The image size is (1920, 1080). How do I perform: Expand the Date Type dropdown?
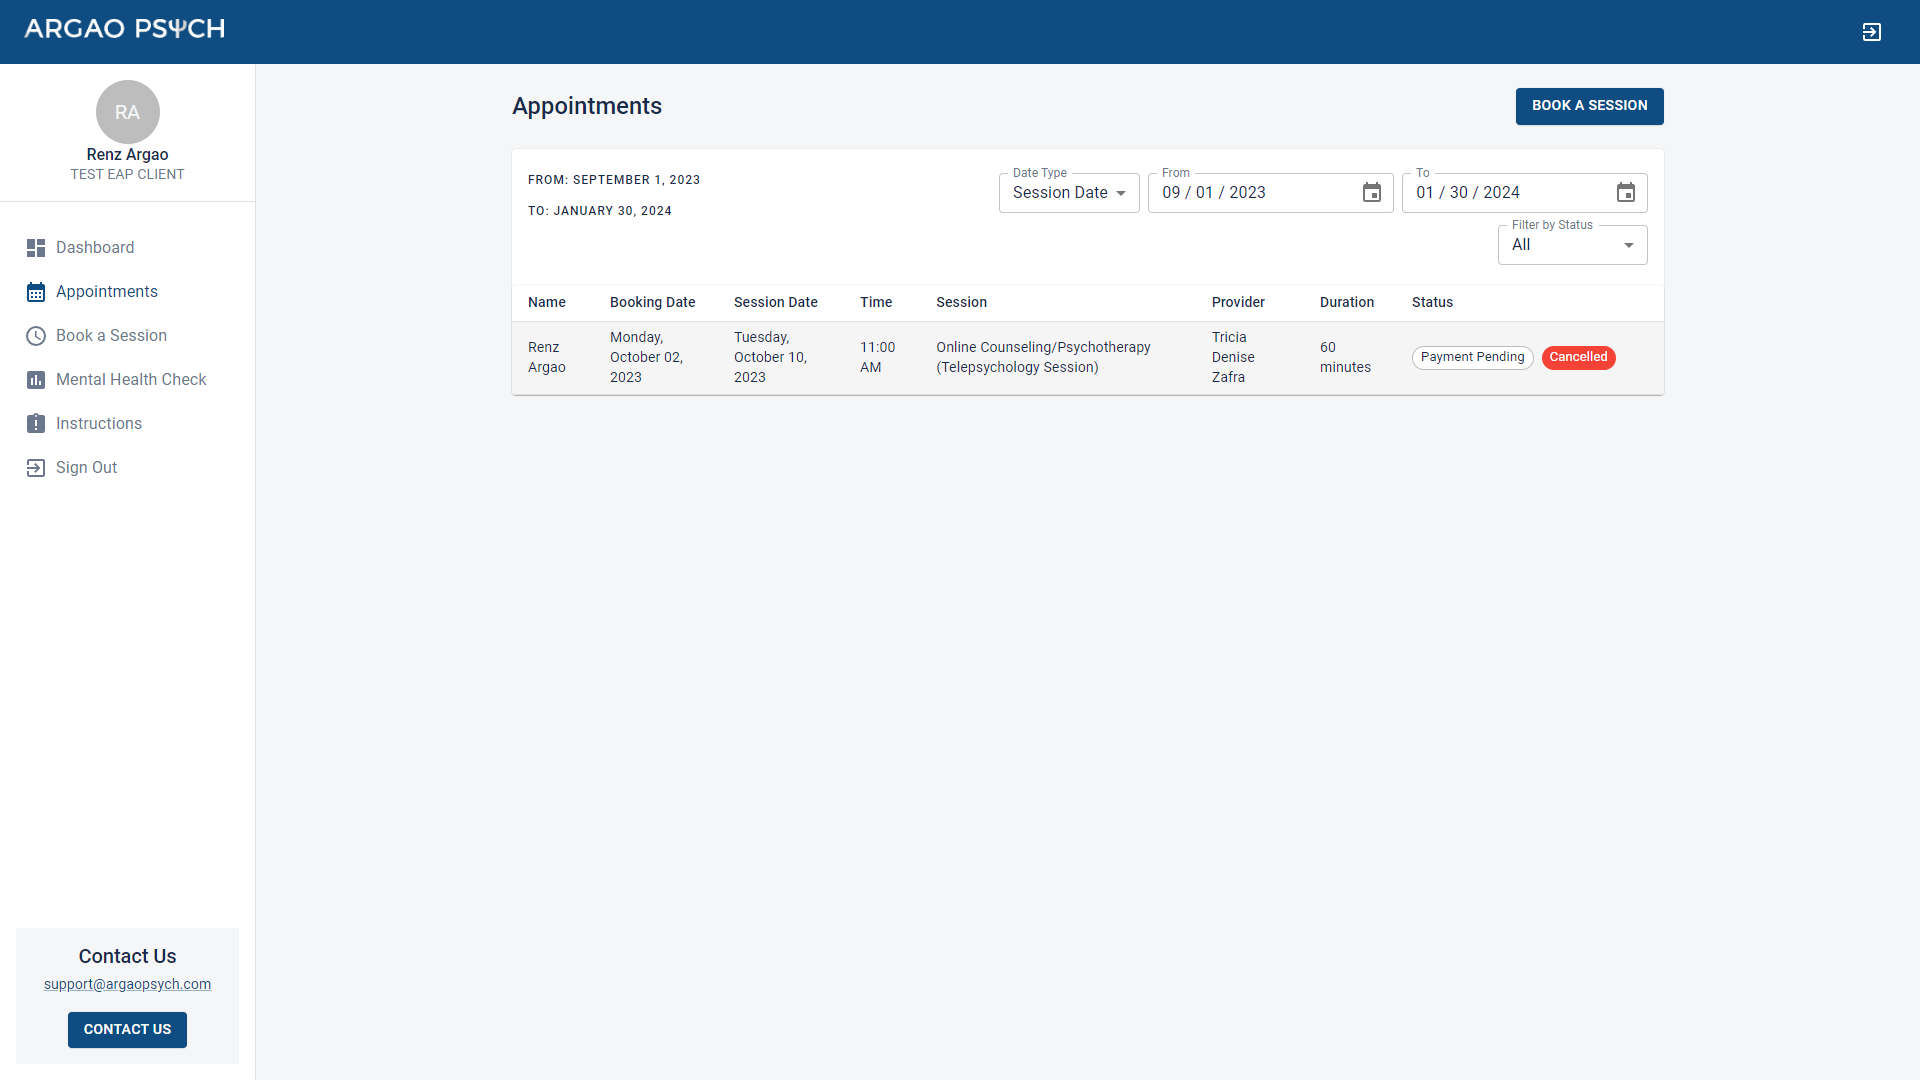click(1068, 193)
